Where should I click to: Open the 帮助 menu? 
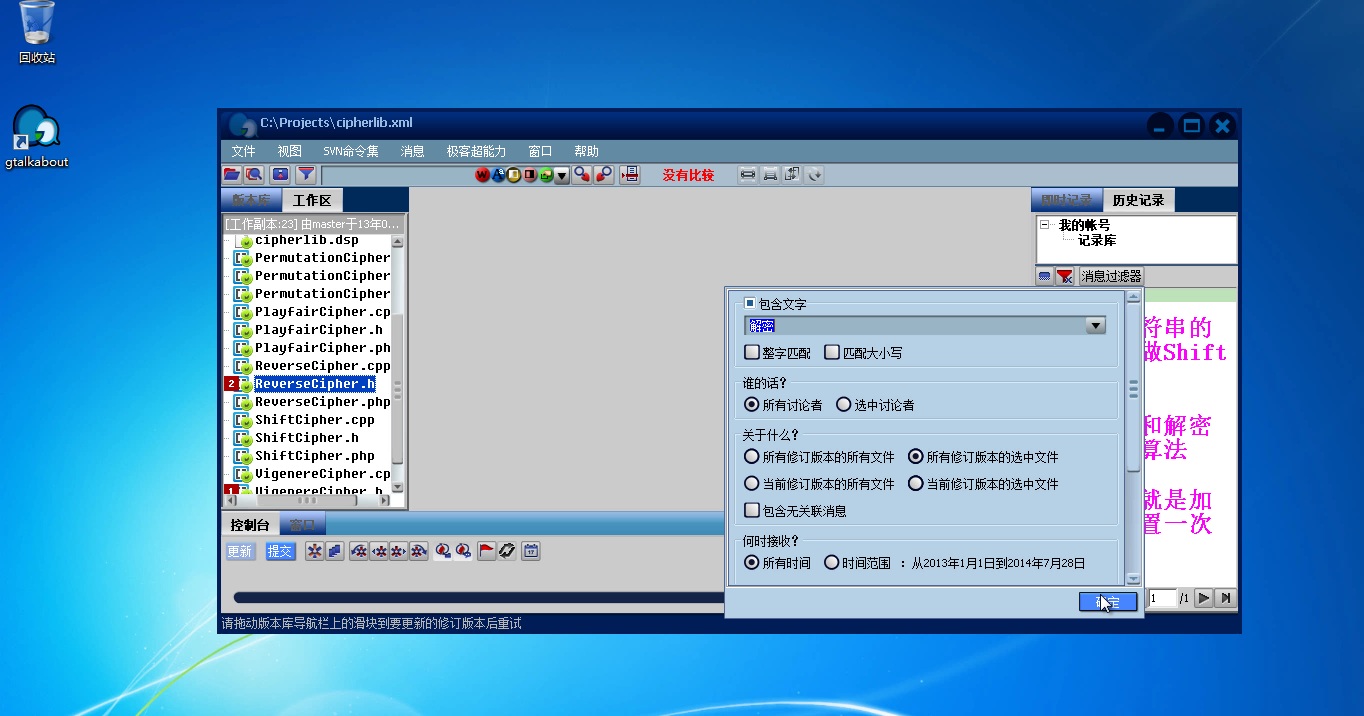(586, 152)
